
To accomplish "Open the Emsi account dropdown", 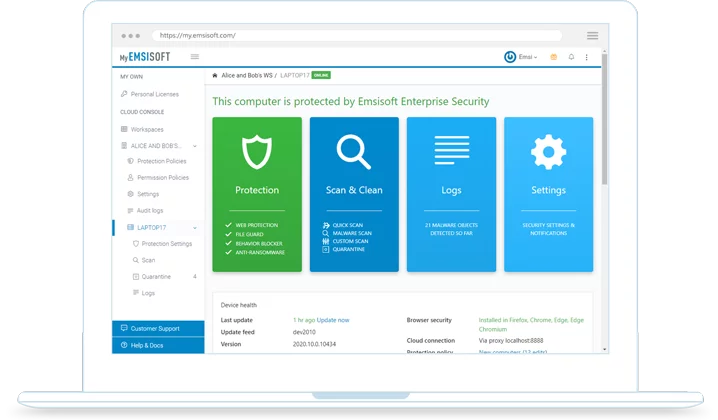I will (x=528, y=57).
